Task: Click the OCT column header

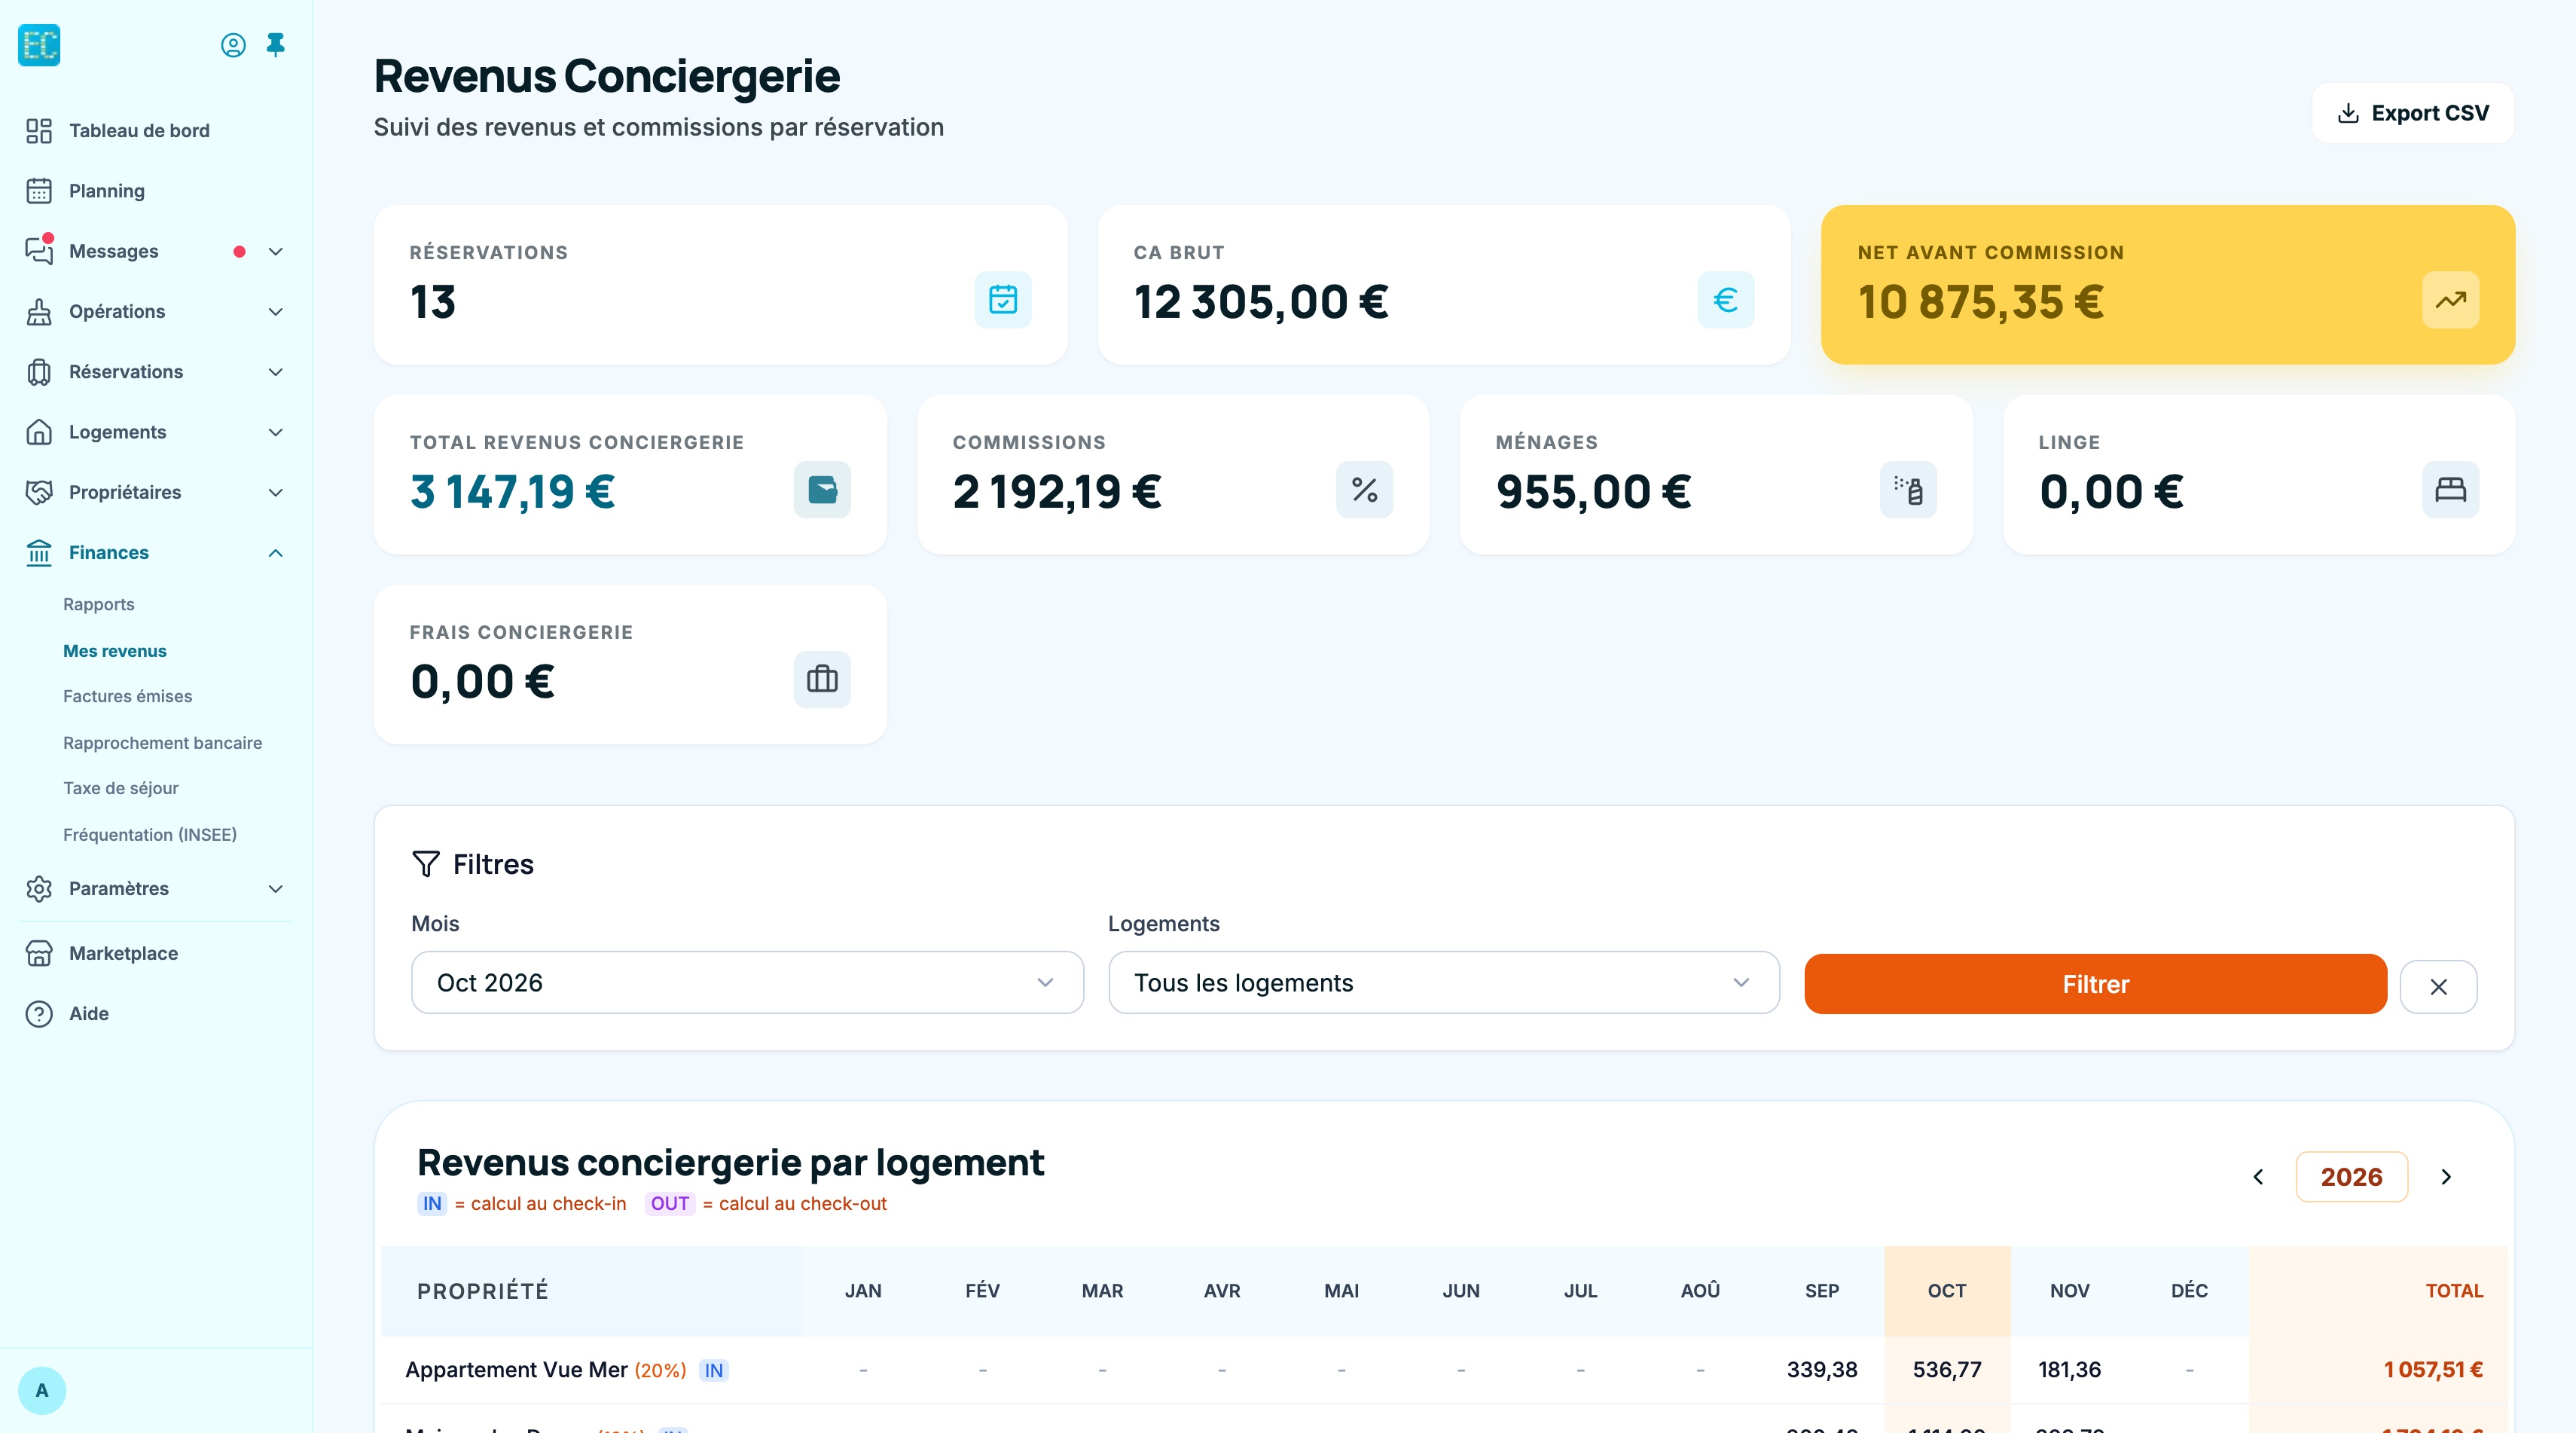Action: [1946, 1291]
